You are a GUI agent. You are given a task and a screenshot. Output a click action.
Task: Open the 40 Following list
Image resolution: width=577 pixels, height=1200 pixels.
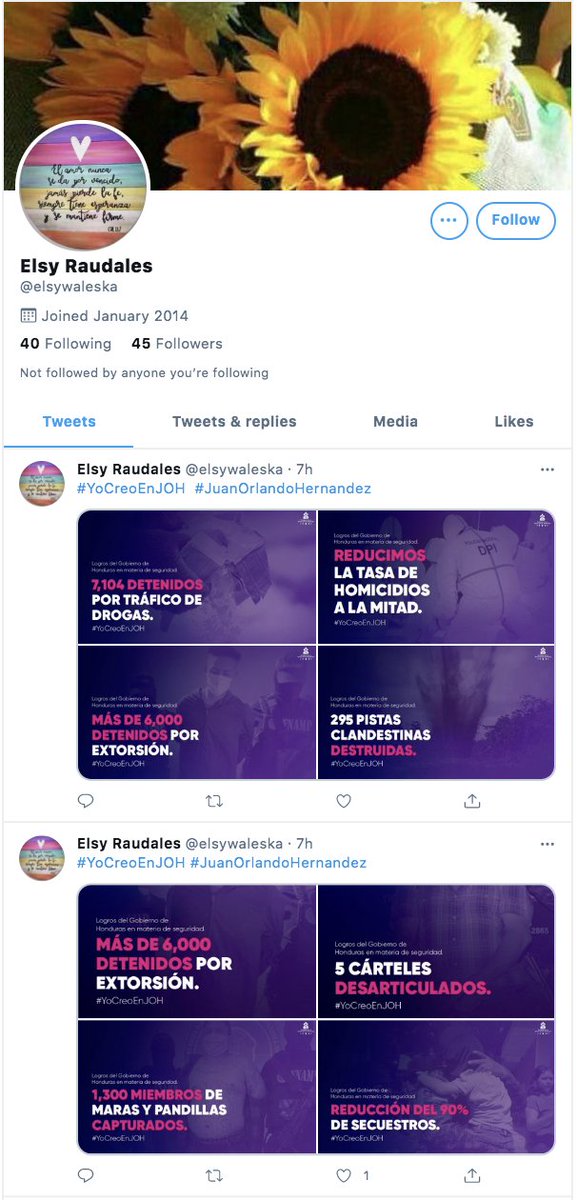66,344
